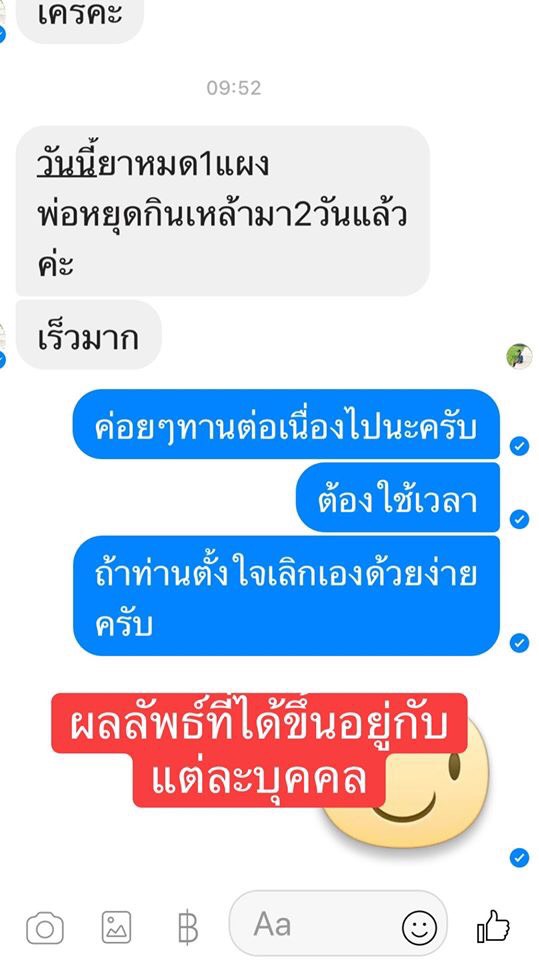
Task: Select the ต้องใช้เวลา sent bubble
Action: tap(398, 497)
